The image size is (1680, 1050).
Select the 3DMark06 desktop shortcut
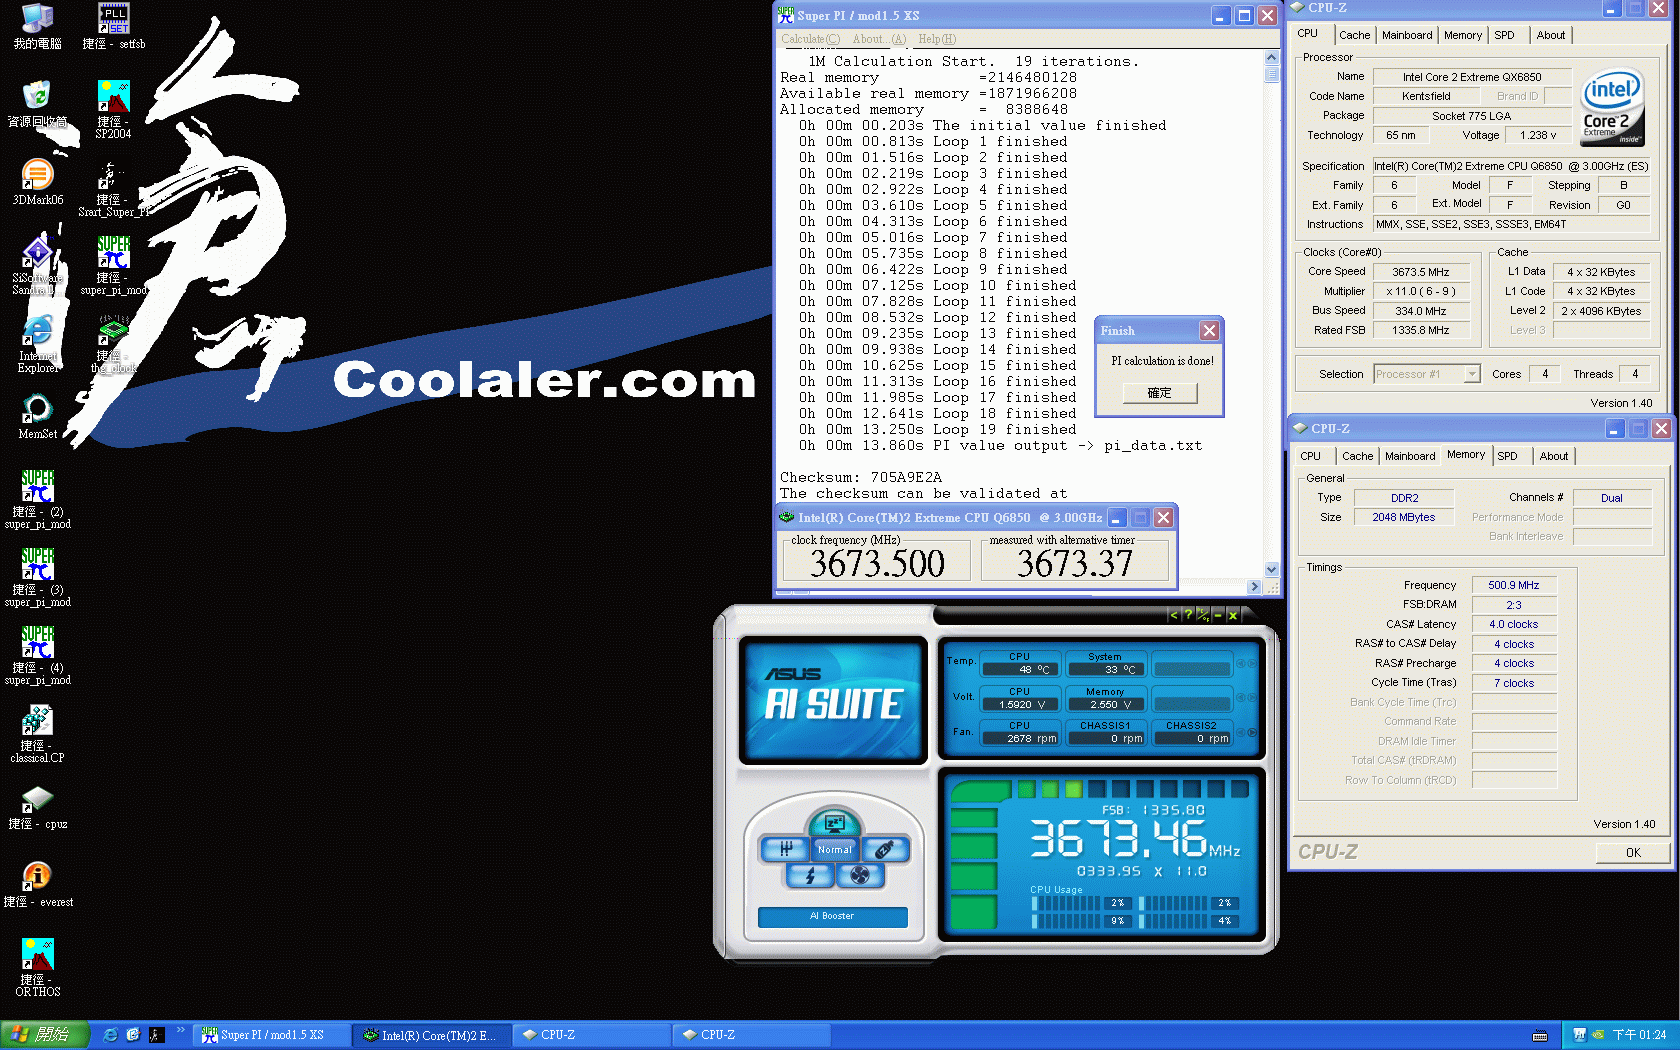[x=37, y=182]
